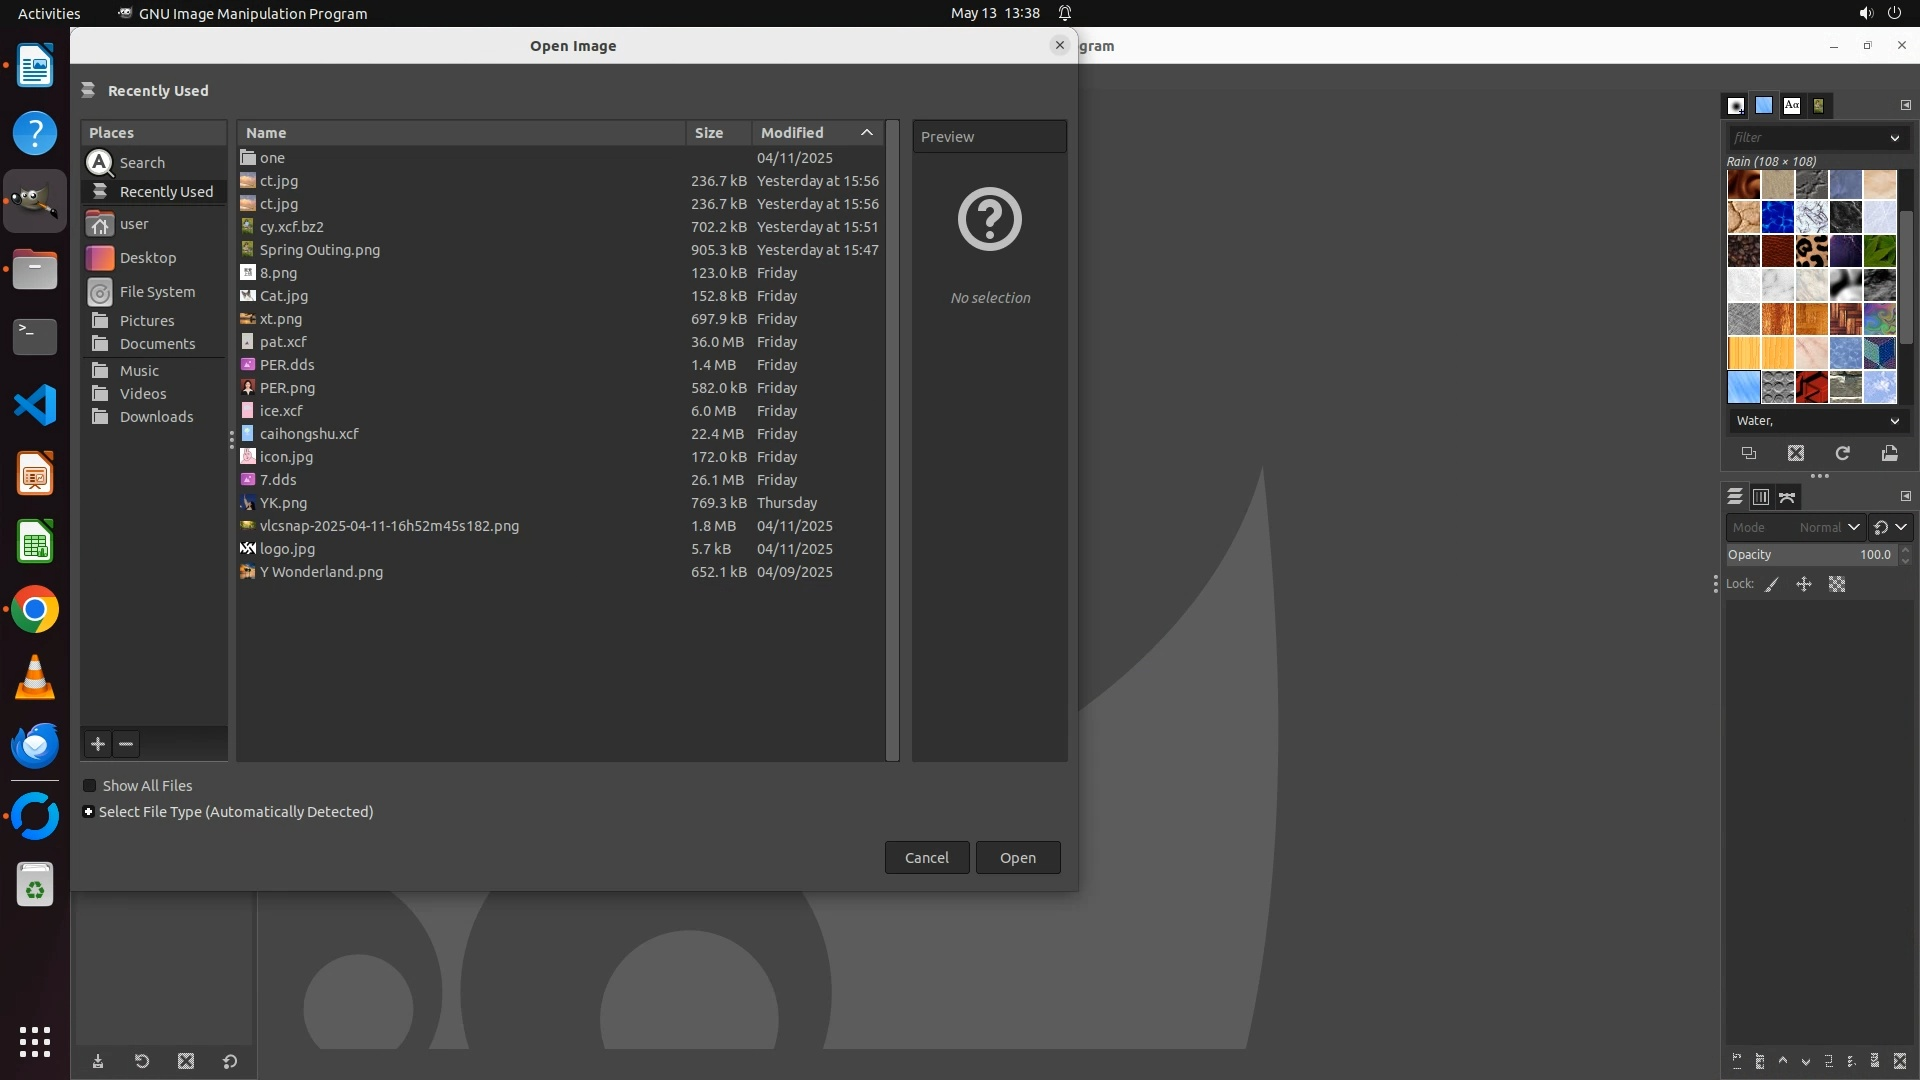Viewport: 1920px width, 1080px height.
Task: Enable the Show All Files checkbox
Action: click(90, 786)
